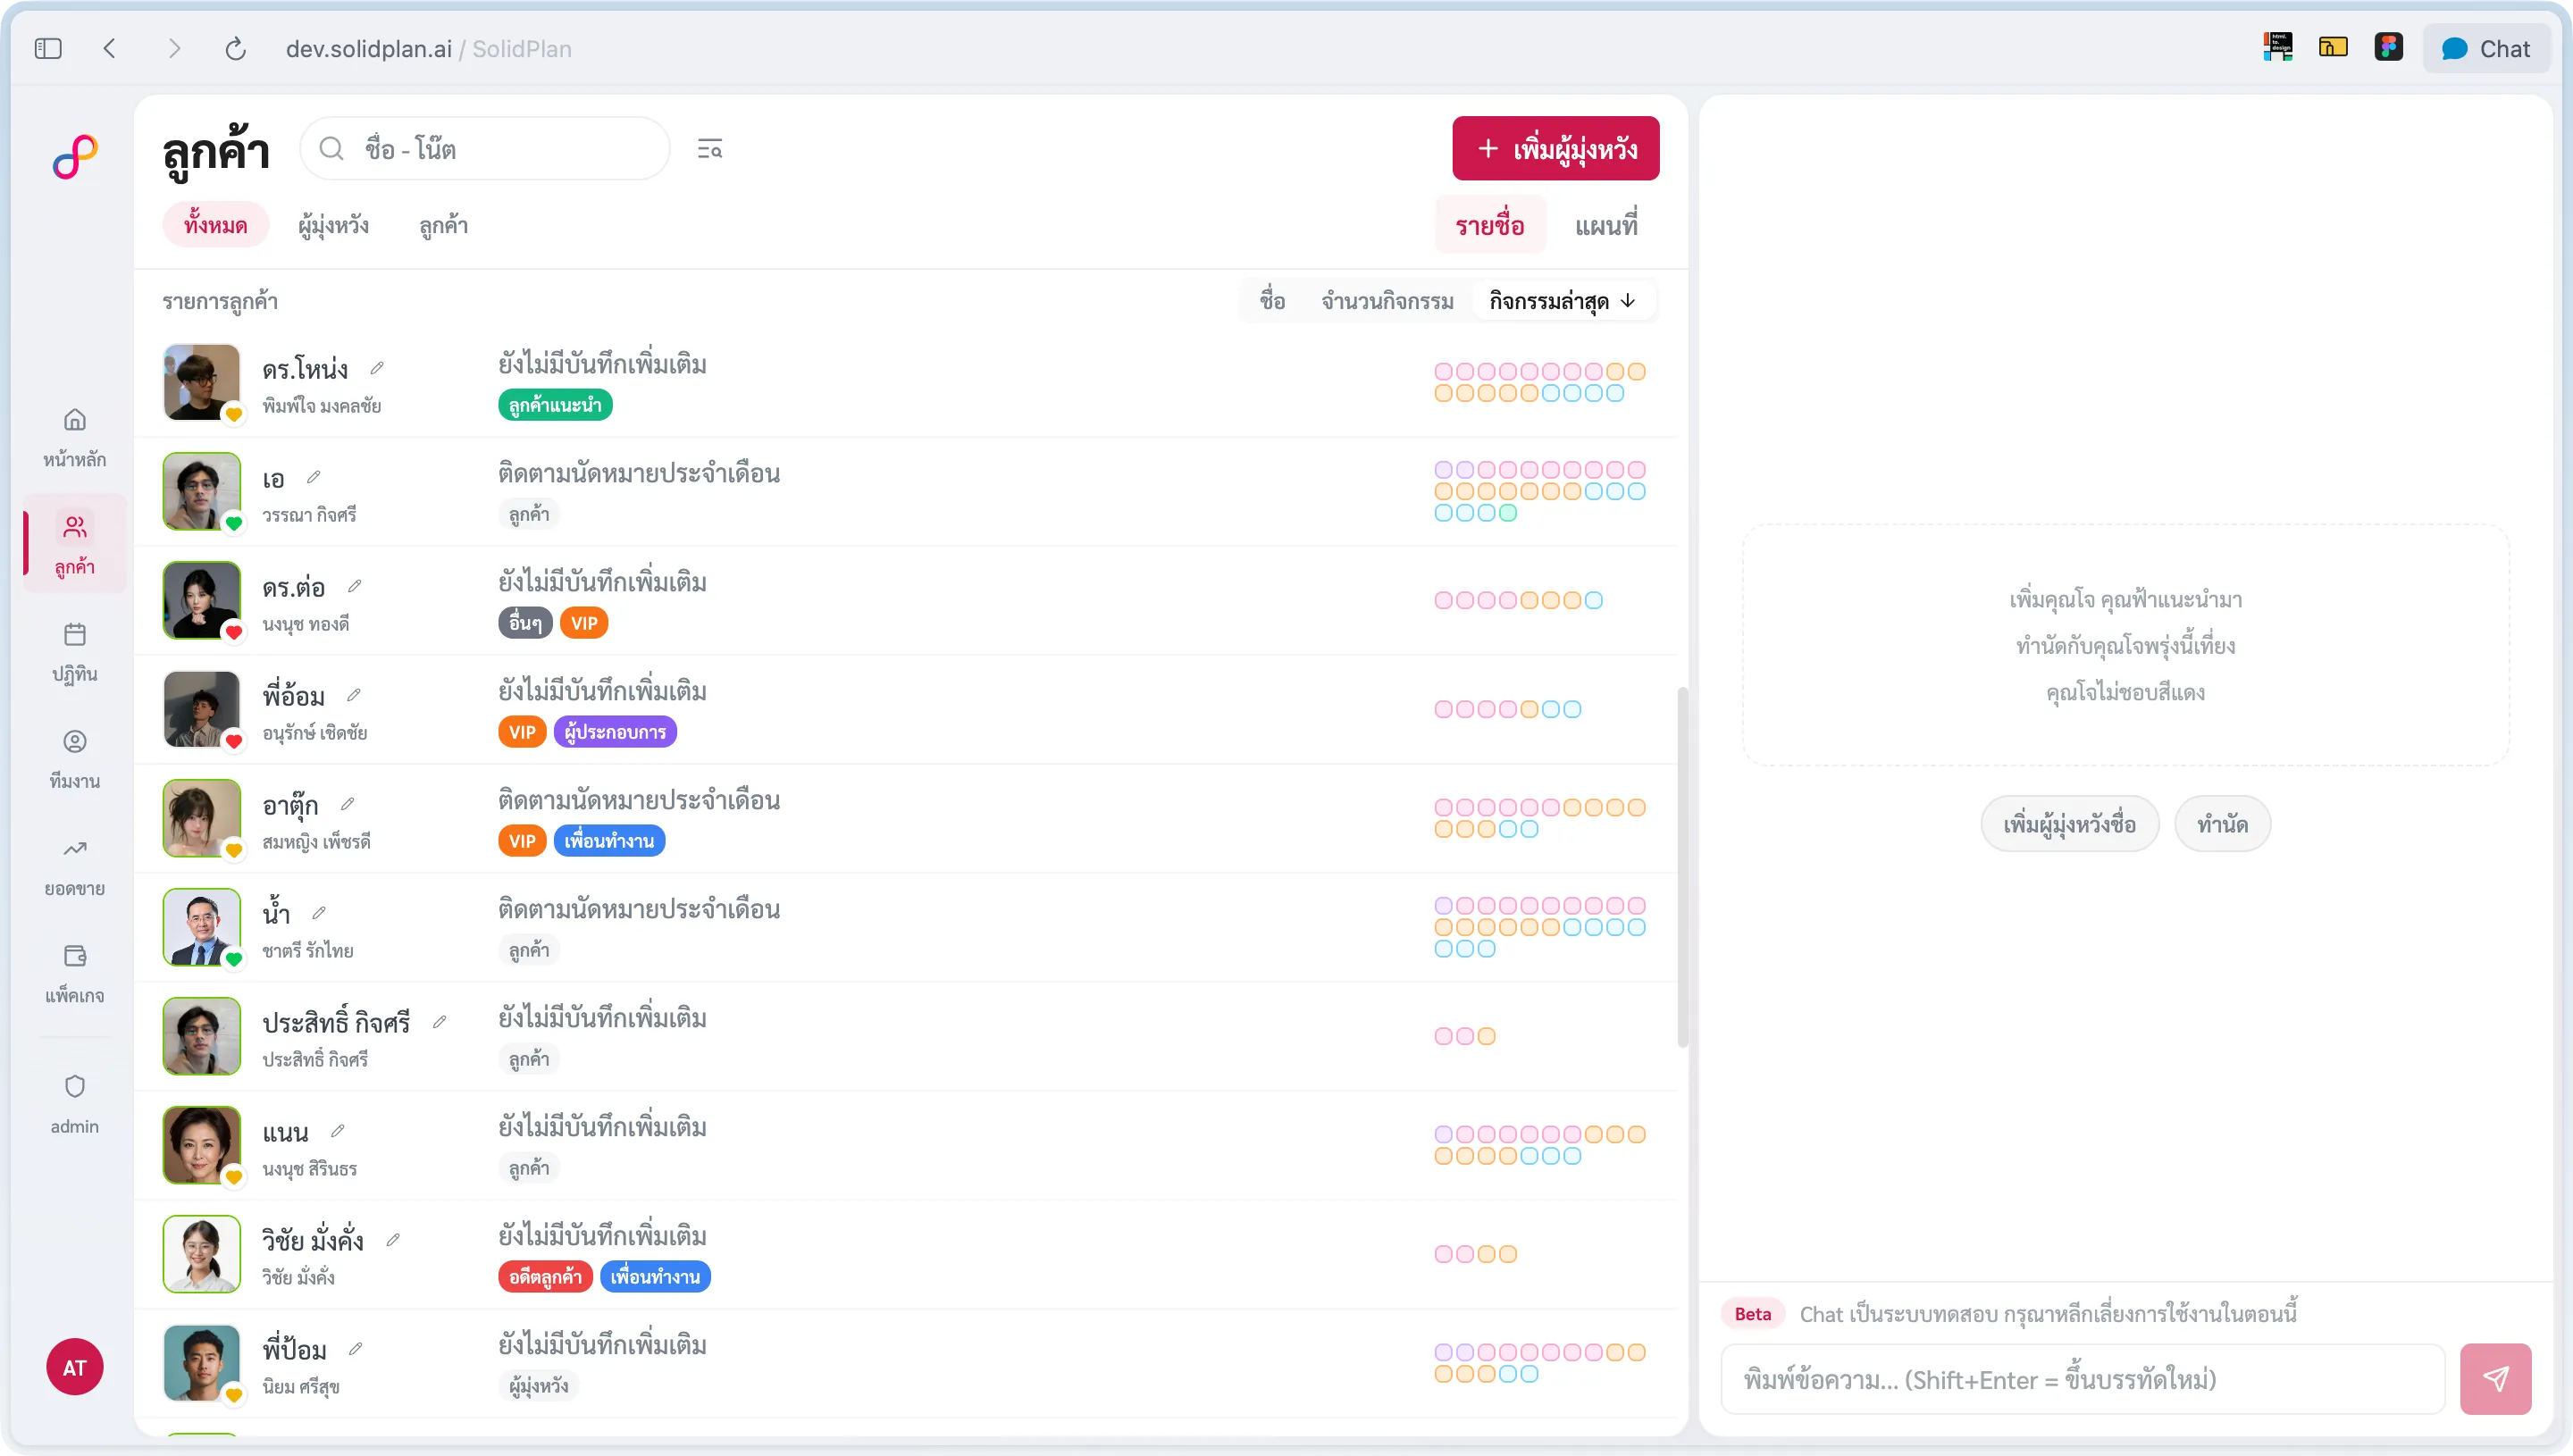Screen dimensions: 2573x1456
Task: Click the ชื่อ - โน๊ต search field
Action: tap(485, 149)
